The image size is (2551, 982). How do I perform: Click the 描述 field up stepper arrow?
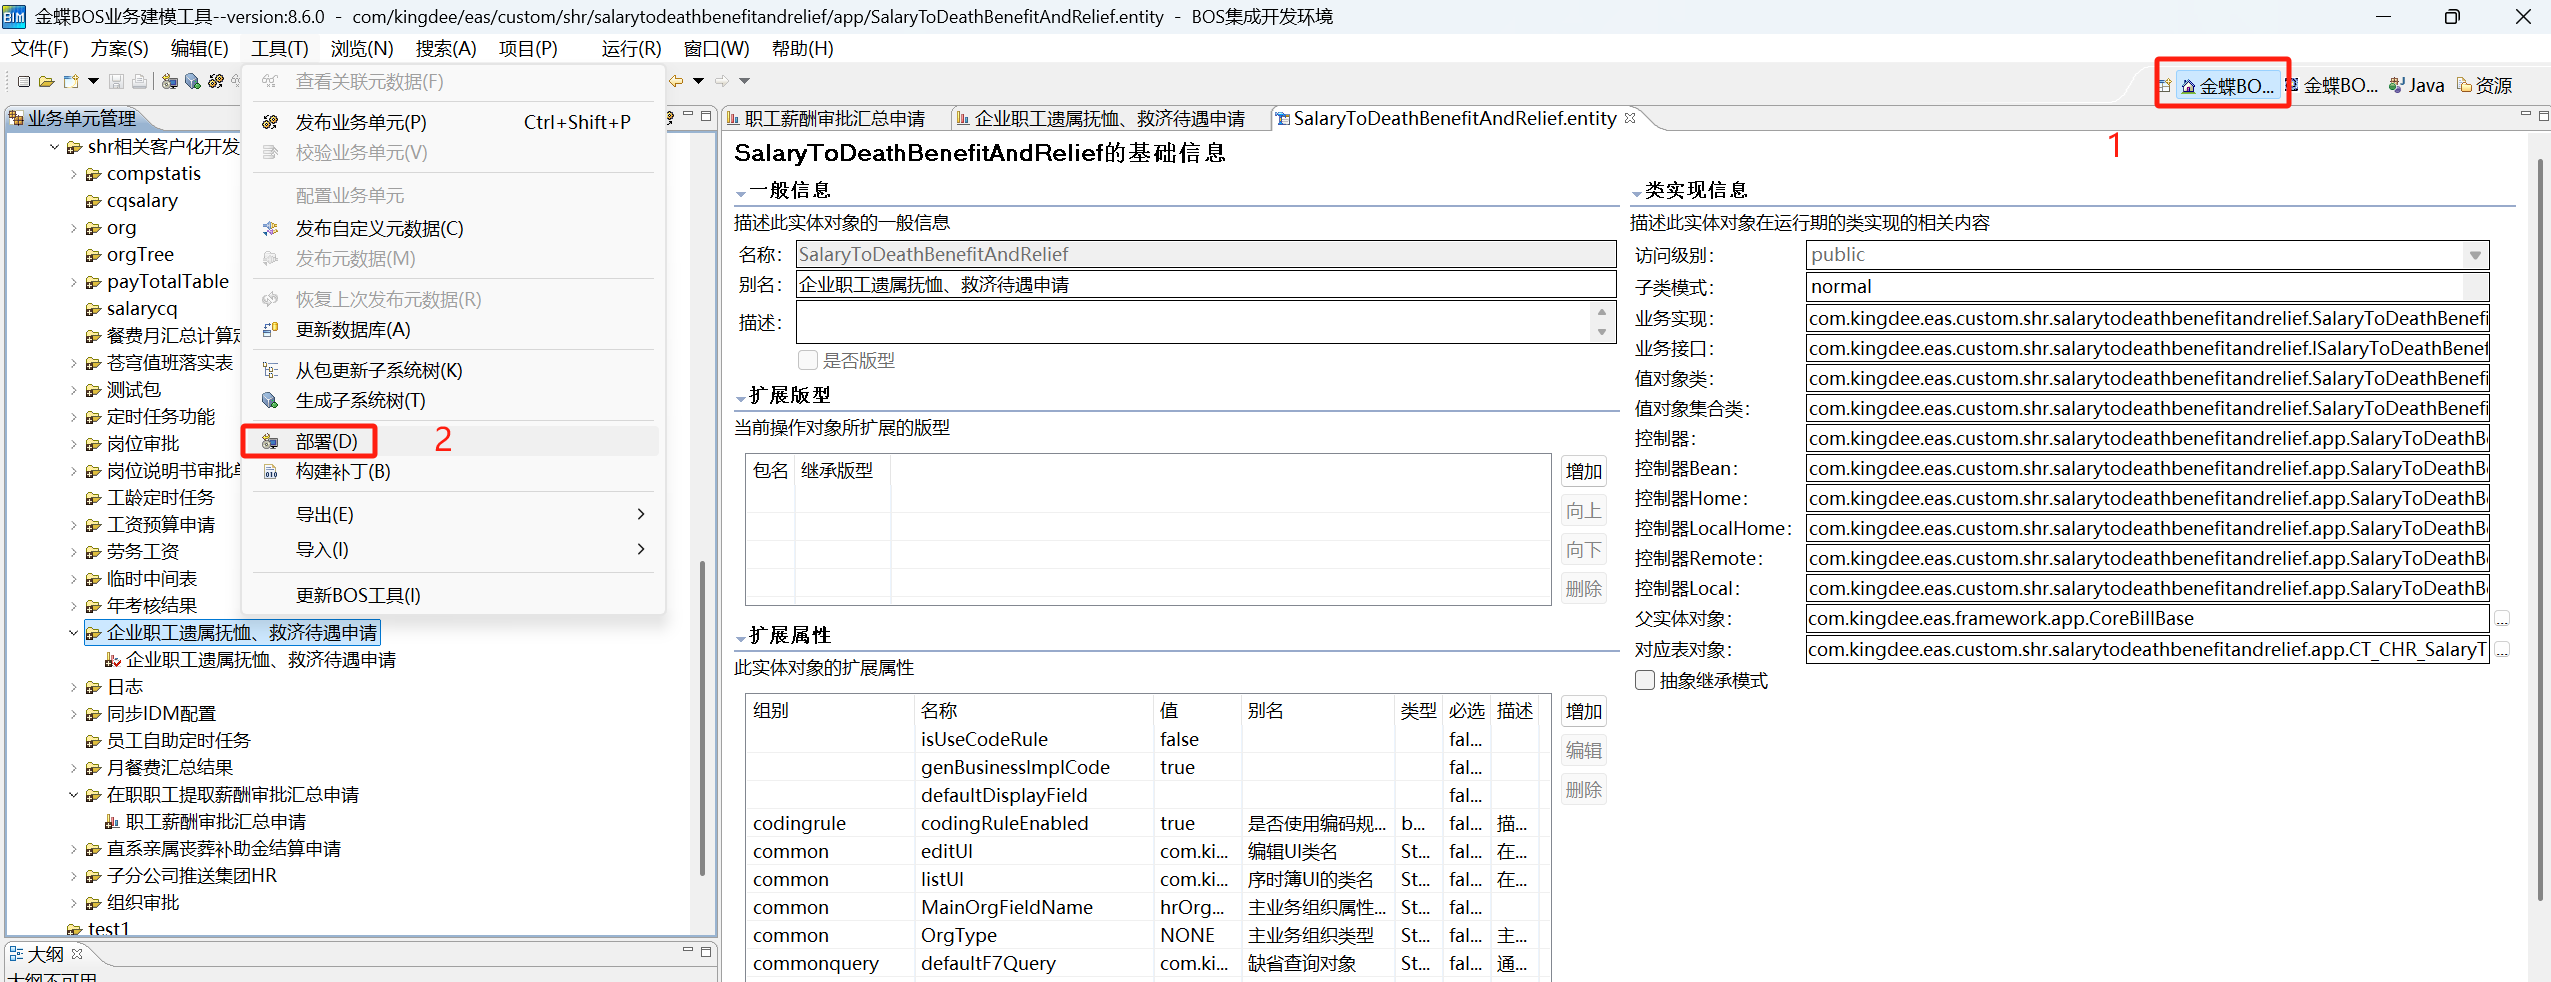click(1602, 313)
